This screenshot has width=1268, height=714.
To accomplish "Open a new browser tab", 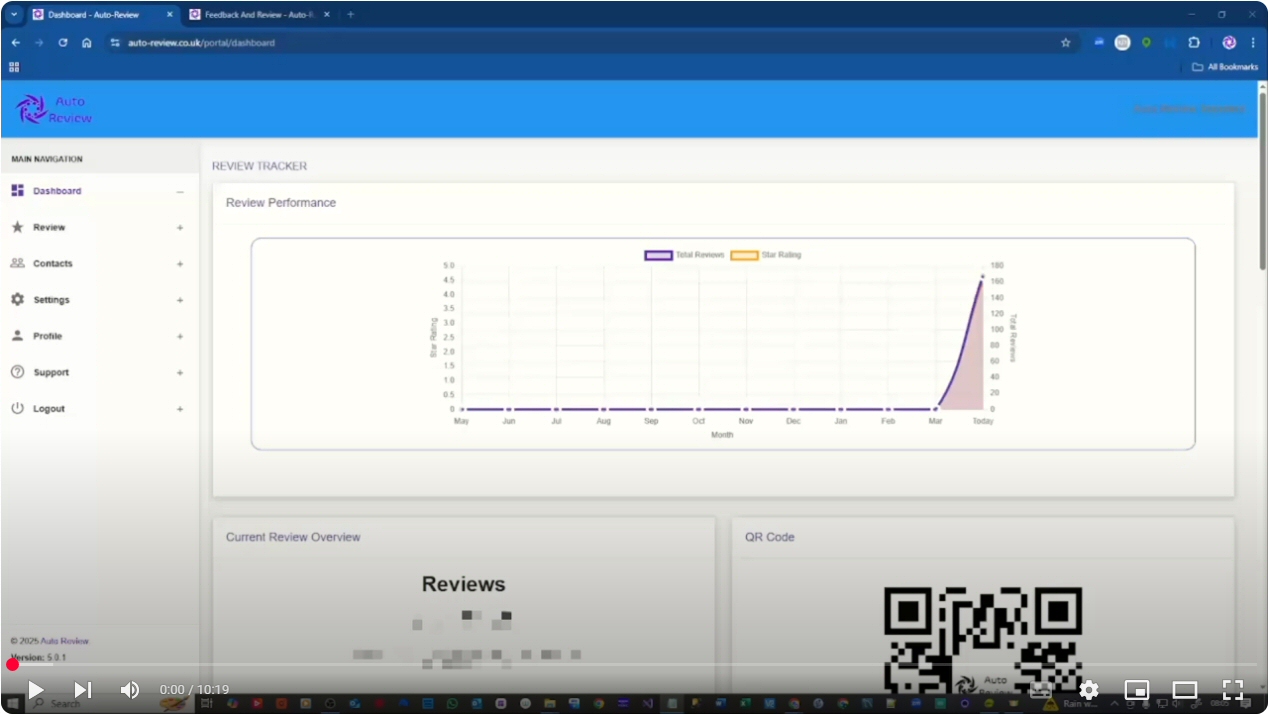I will pos(350,15).
